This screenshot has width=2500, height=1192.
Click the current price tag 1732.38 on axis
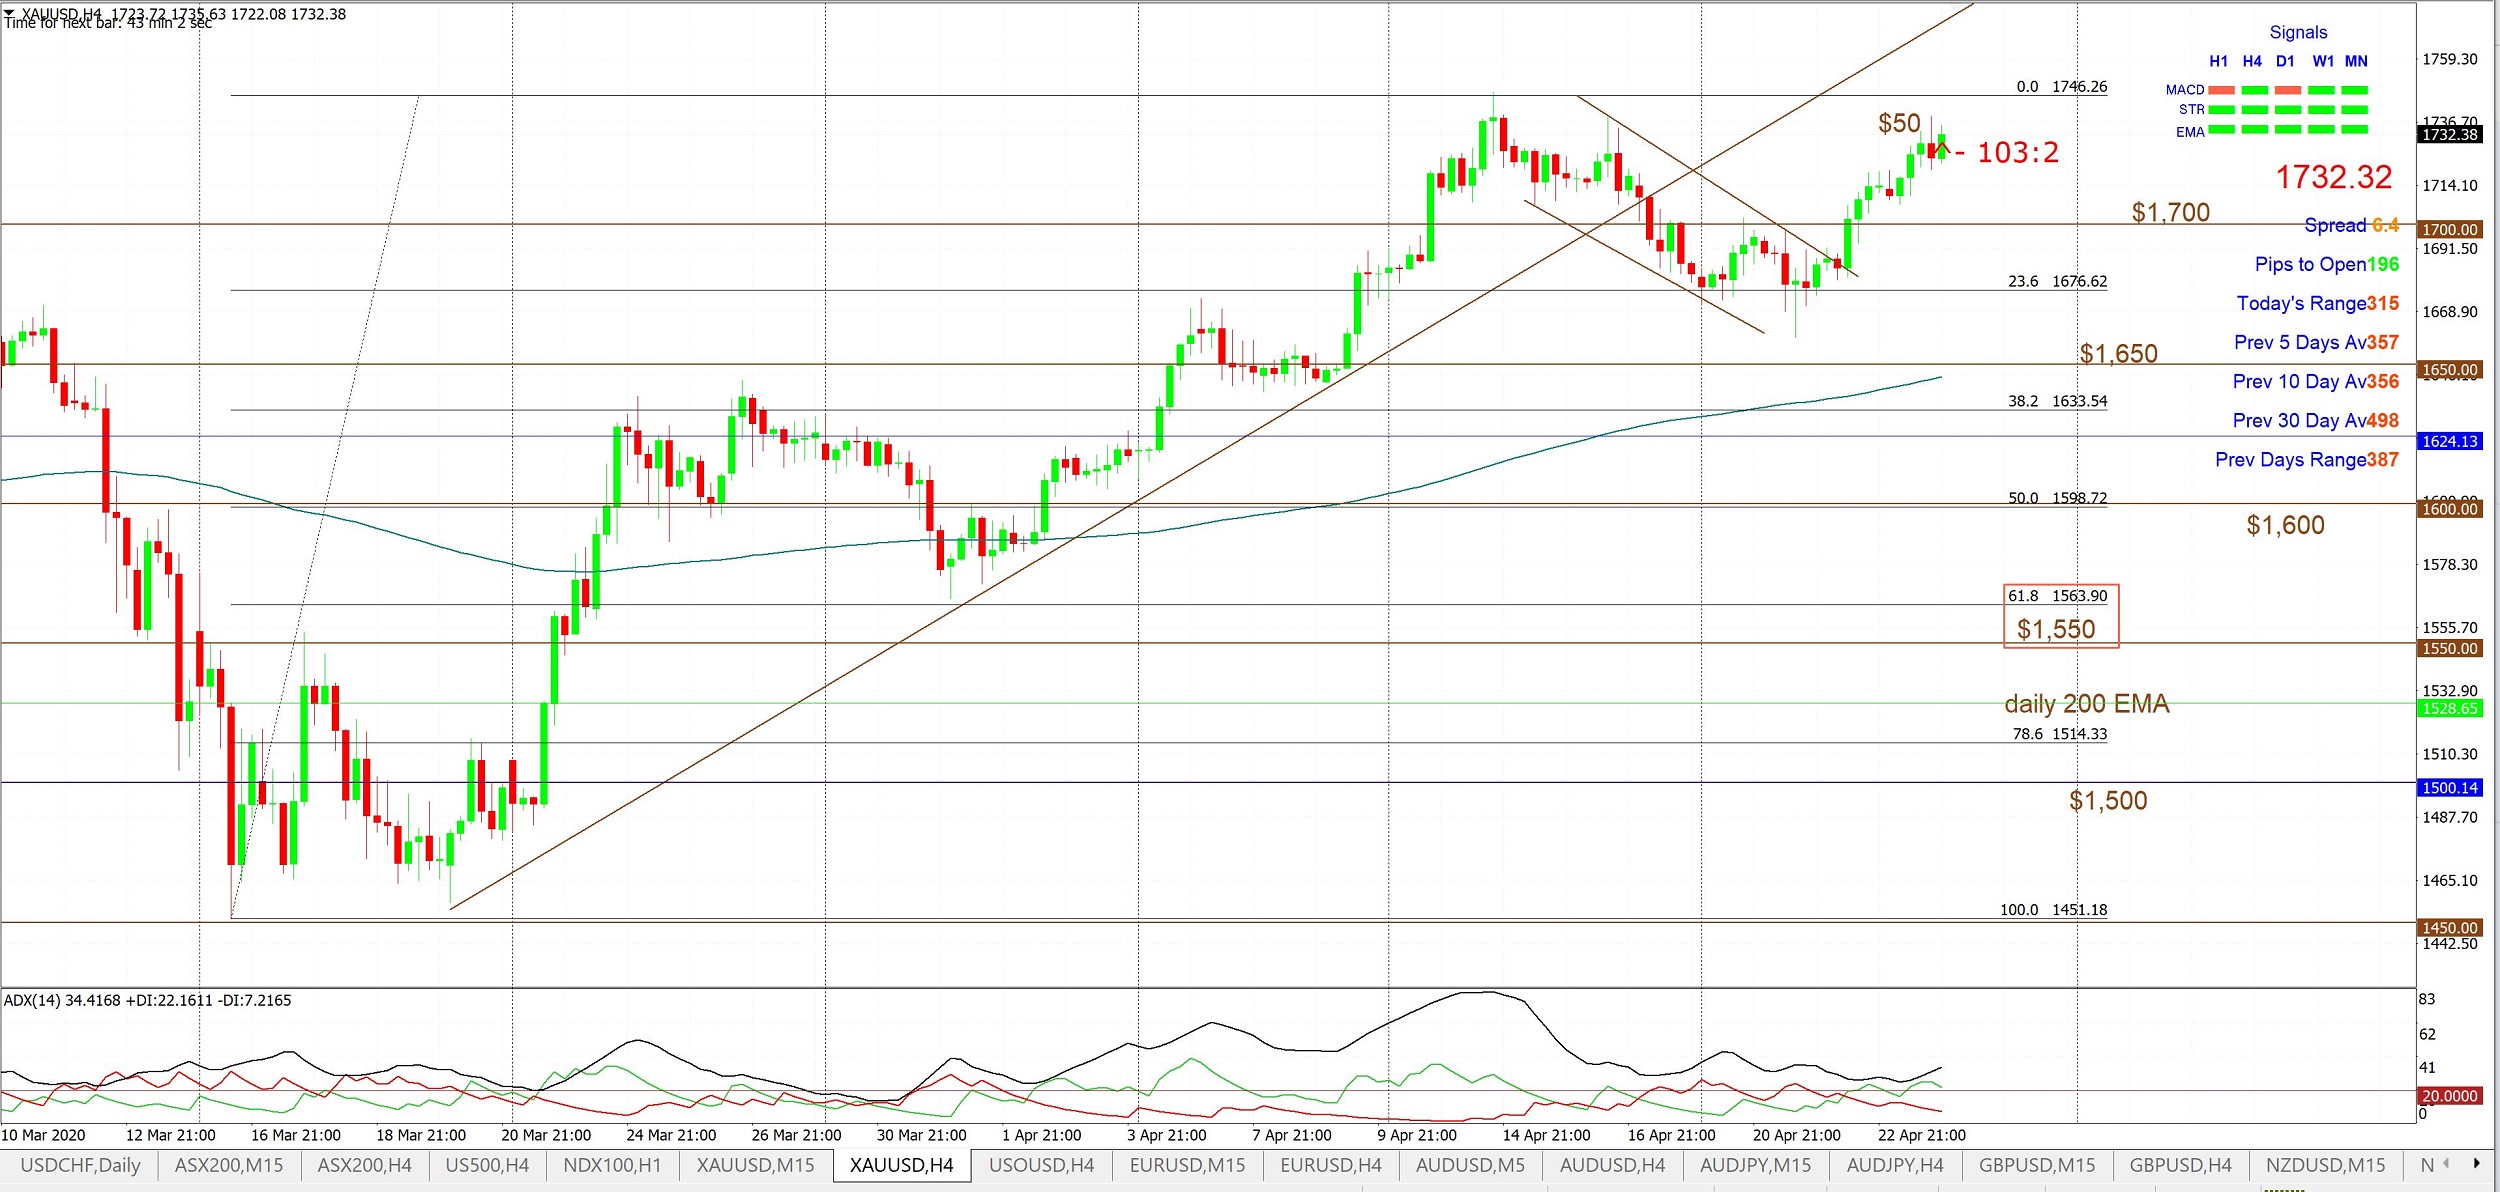tap(2449, 135)
